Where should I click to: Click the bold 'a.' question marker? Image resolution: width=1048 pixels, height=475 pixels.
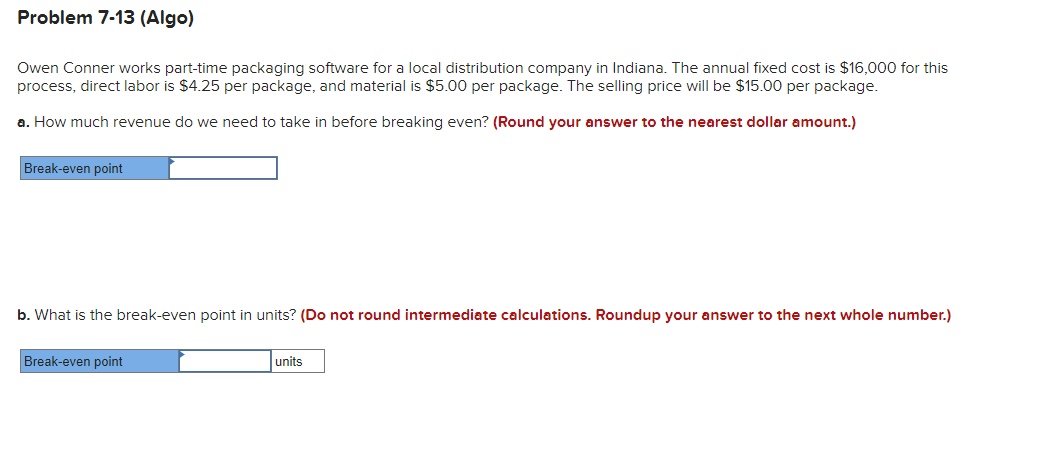tap(23, 122)
